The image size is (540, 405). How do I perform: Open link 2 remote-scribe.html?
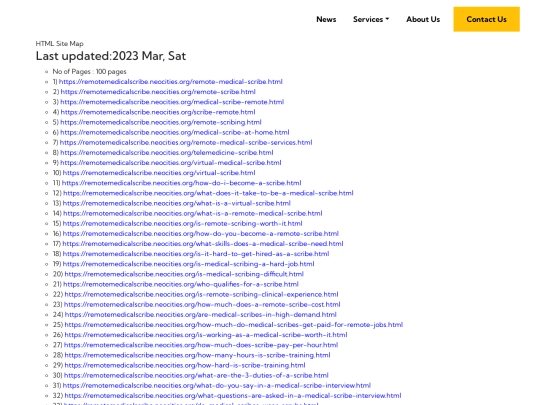(158, 92)
